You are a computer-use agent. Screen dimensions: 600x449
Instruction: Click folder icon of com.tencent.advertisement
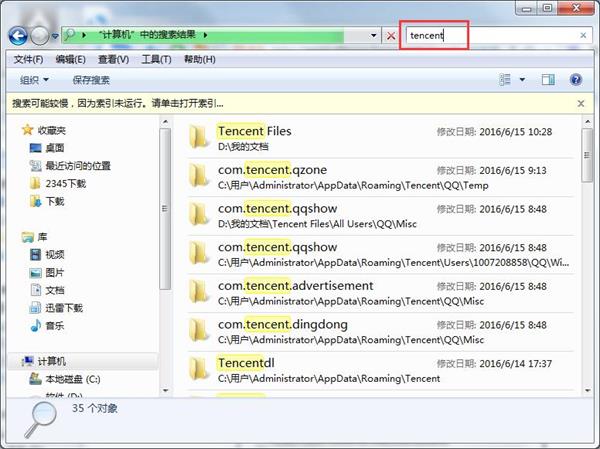pyautogui.click(x=199, y=292)
